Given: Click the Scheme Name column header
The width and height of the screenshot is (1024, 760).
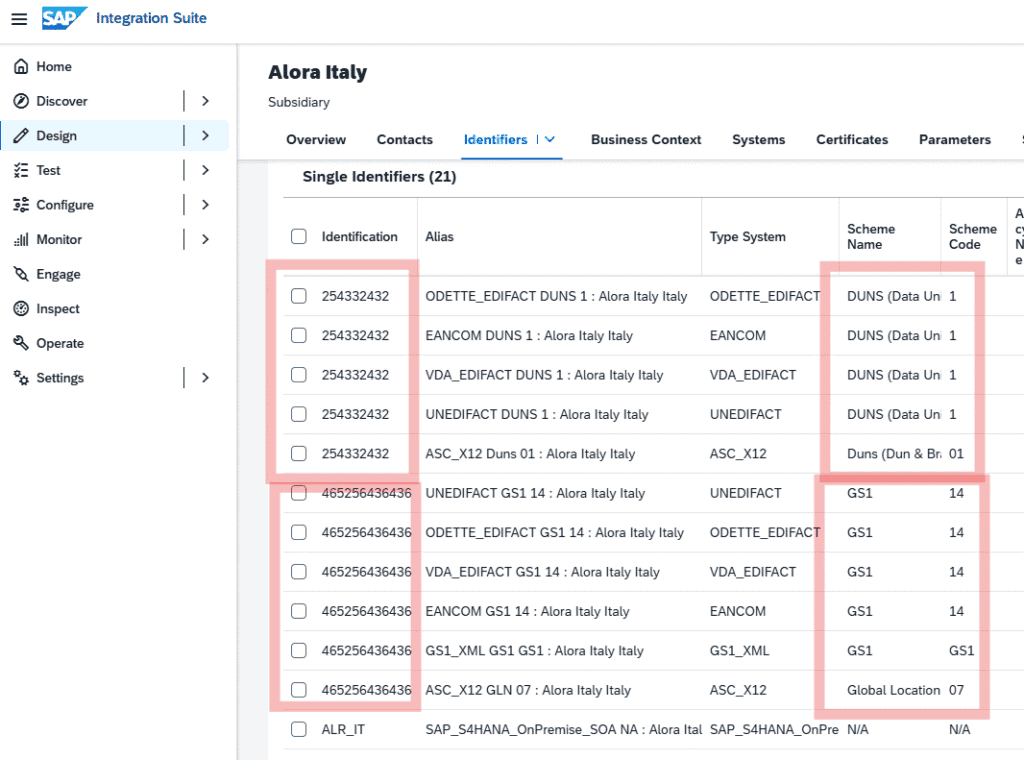Looking at the screenshot, I should tap(871, 236).
